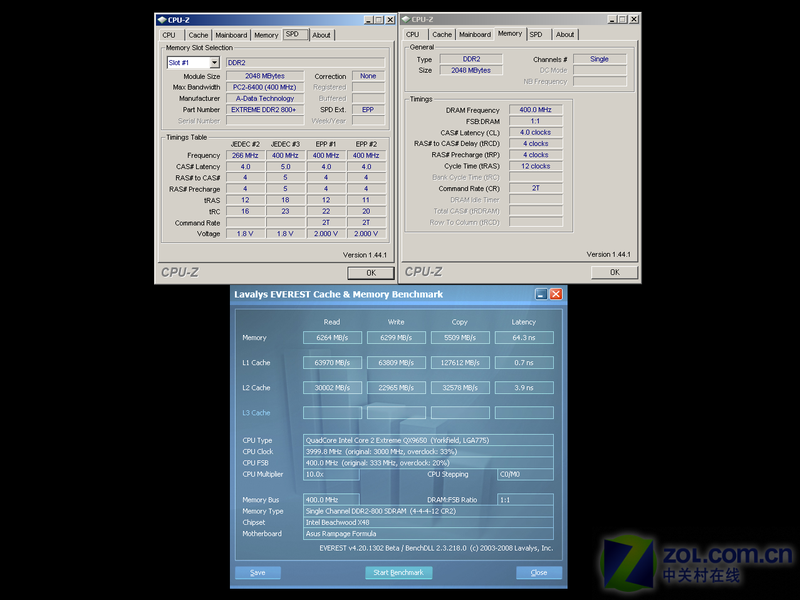Minimize the EVEREST benchmark window
Screen dimensions: 800x600
(x=541, y=294)
